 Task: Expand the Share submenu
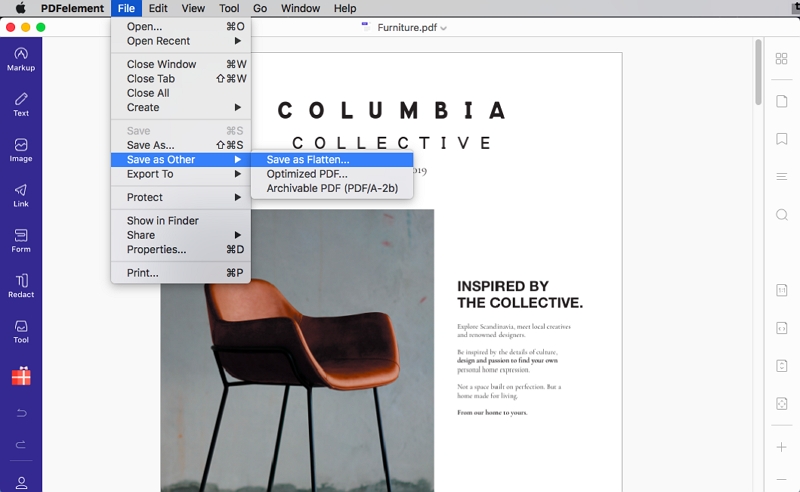[x=181, y=235]
